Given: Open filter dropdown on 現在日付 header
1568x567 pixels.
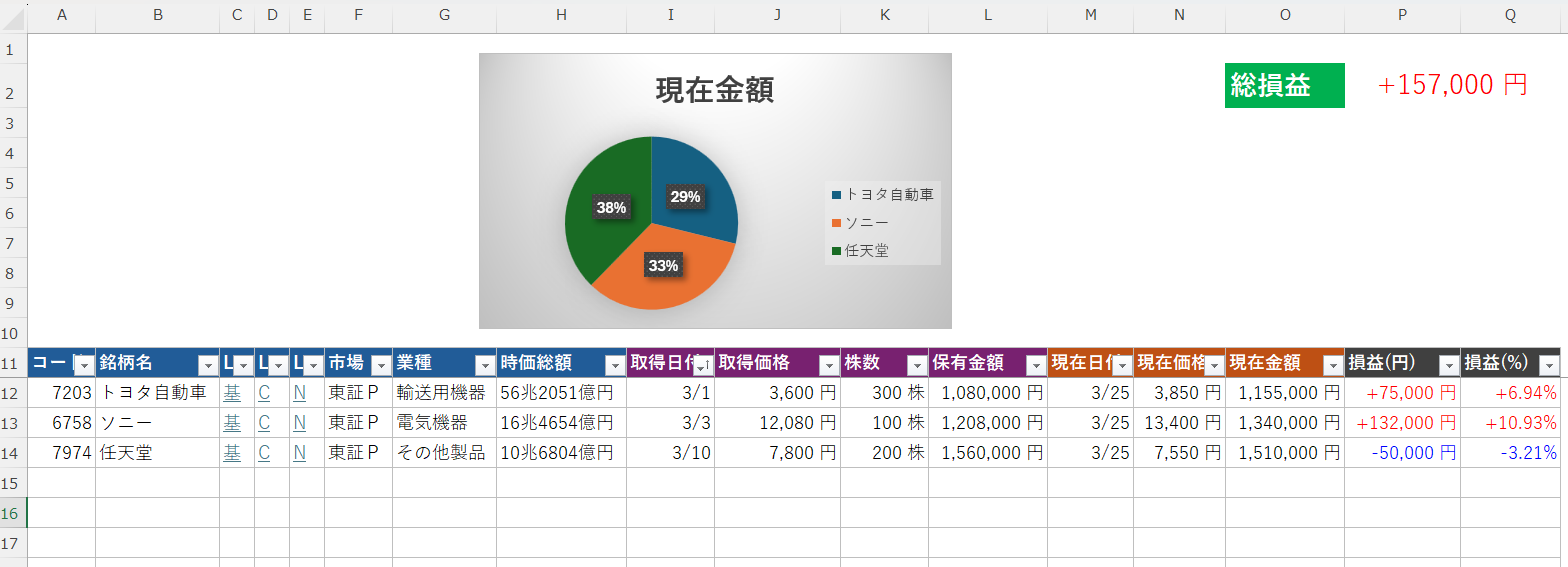Looking at the screenshot, I should coord(1122,365).
